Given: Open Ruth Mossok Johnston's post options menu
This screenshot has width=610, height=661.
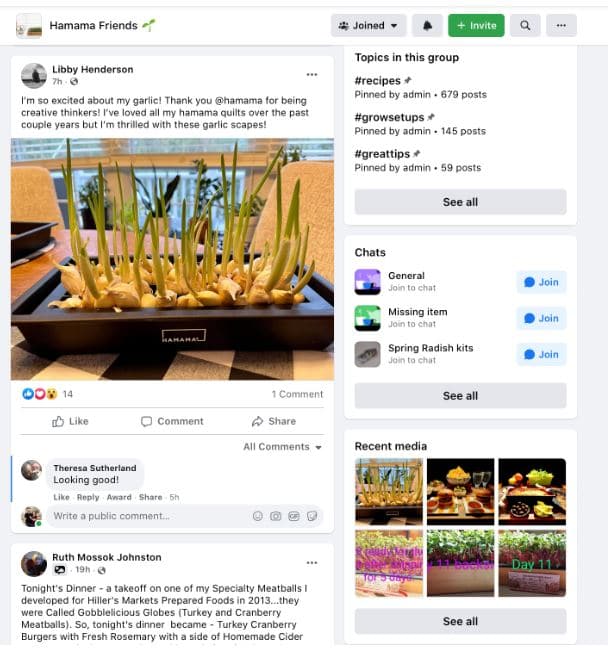Looking at the screenshot, I should coord(312,563).
